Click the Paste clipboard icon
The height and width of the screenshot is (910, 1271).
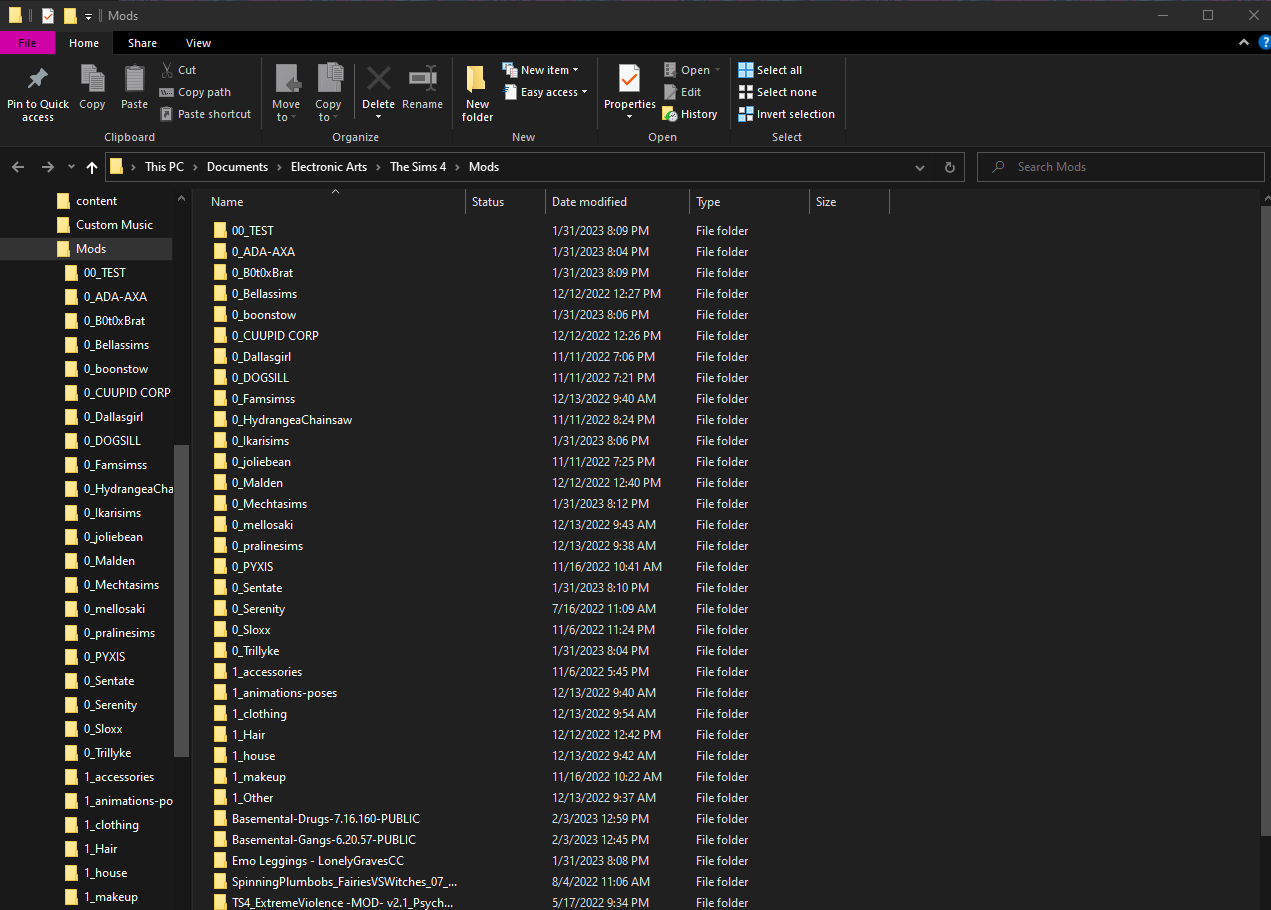point(134,87)
